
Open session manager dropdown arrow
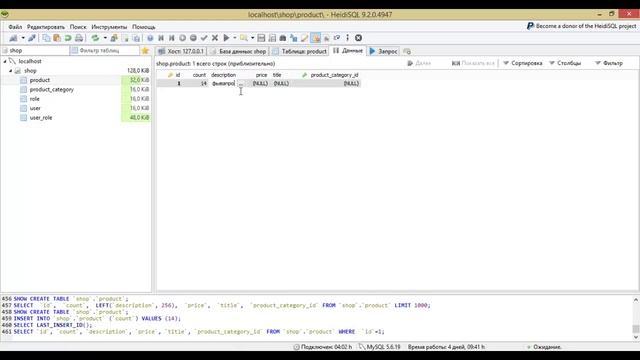pyautogui.click(x=23, y=38)
